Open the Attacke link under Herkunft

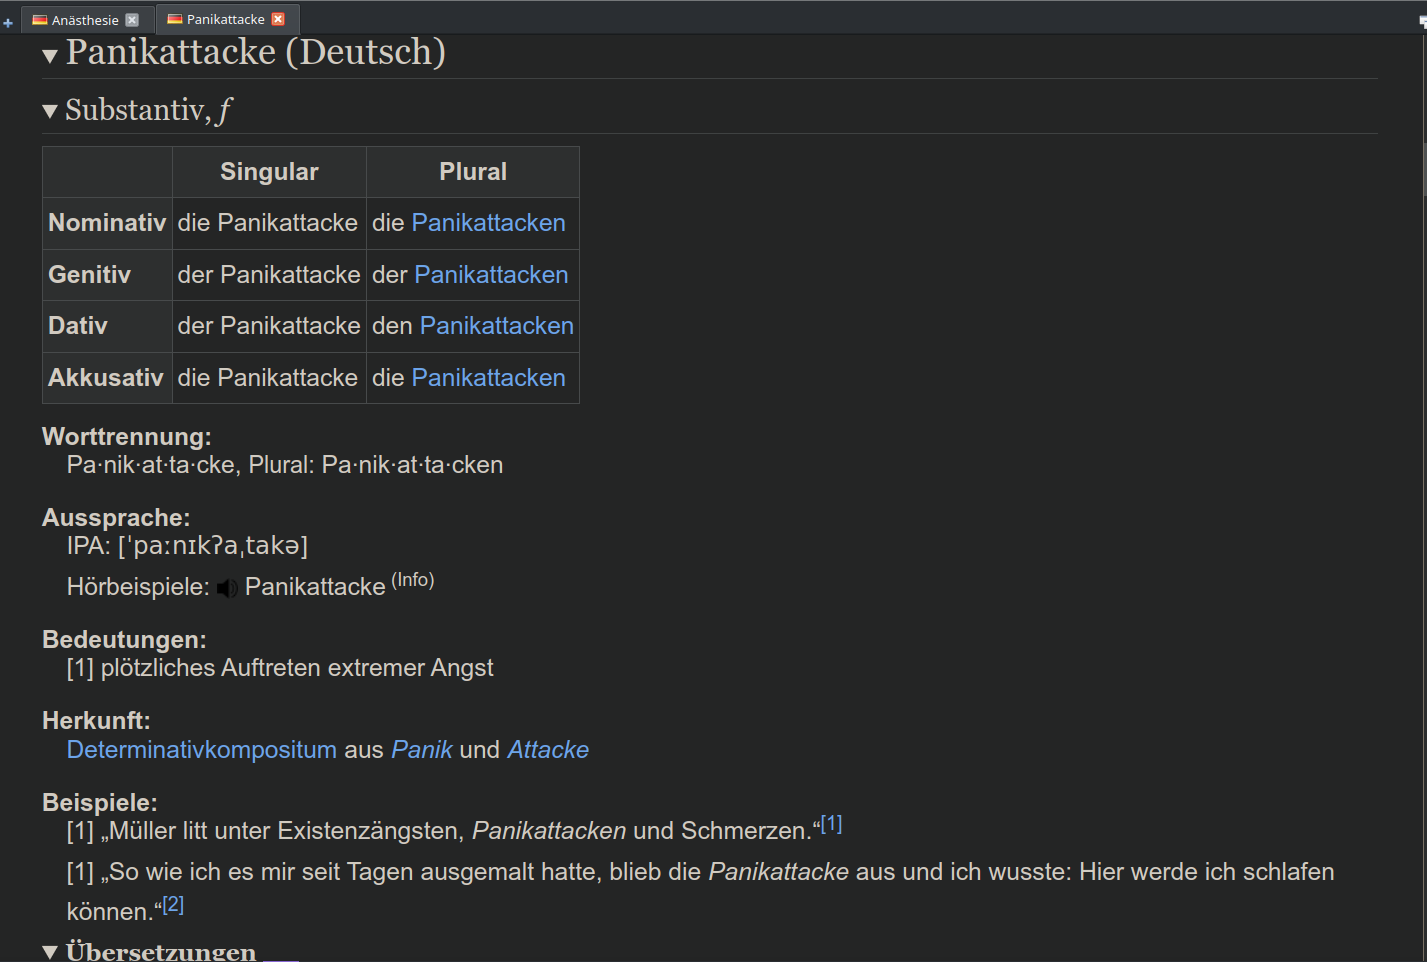tap(548, 750)
